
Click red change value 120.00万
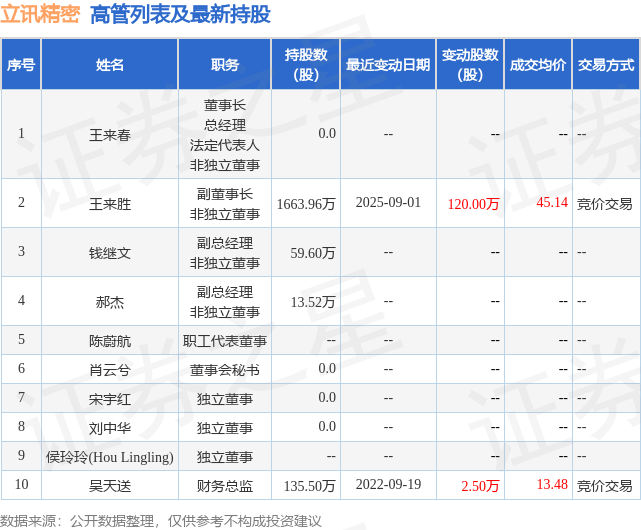pyautogui.click(x=473, y=204)
